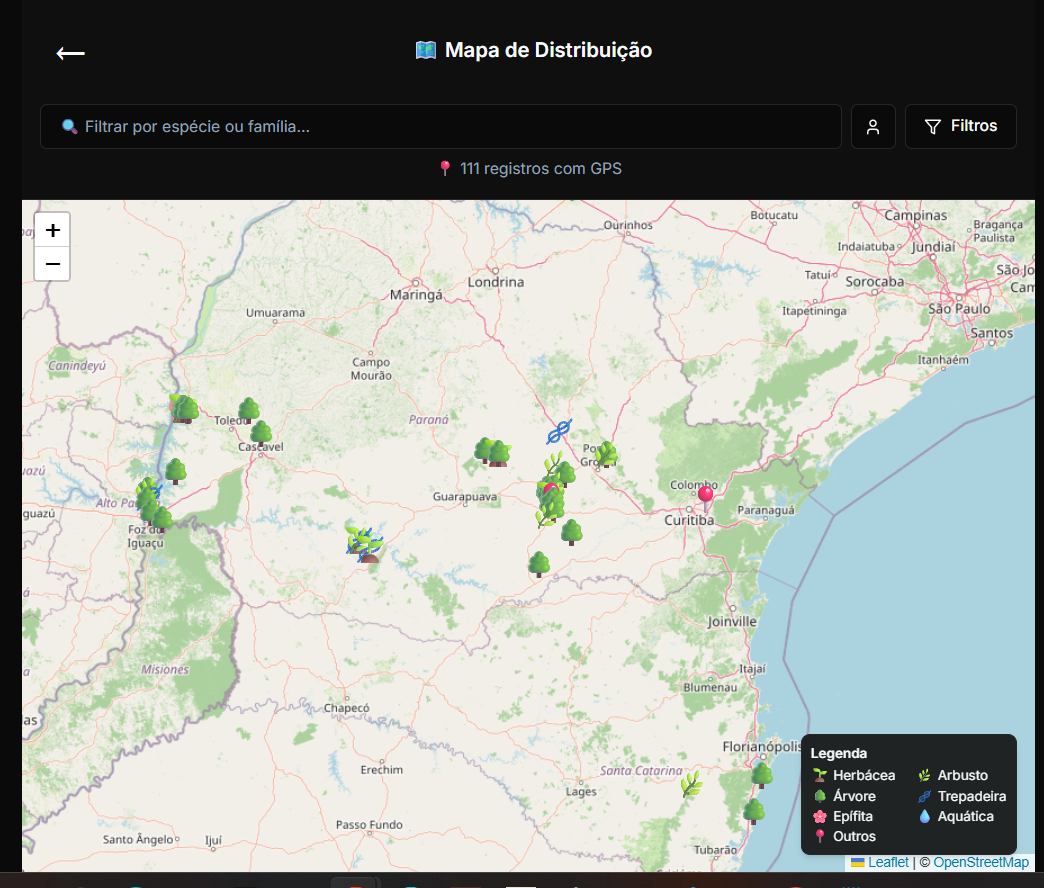The height and width of the screenshot is (888, 1044).
Task: Click the tree marker at Foz do Iguaçu
Action: tap(162, 519)
